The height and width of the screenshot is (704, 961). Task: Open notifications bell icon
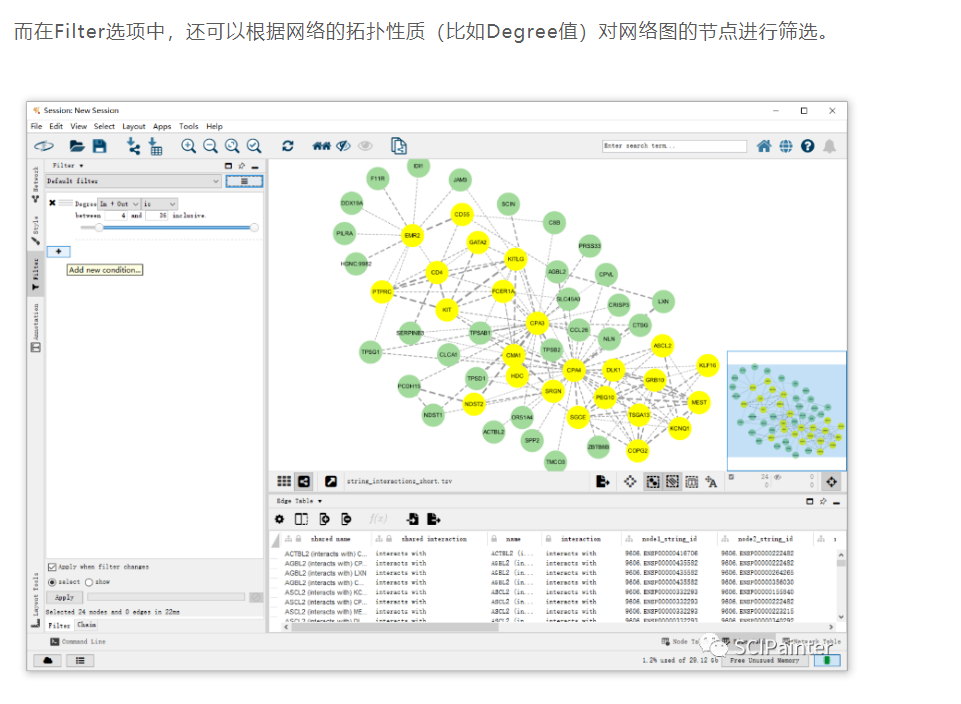click(829, 146)
